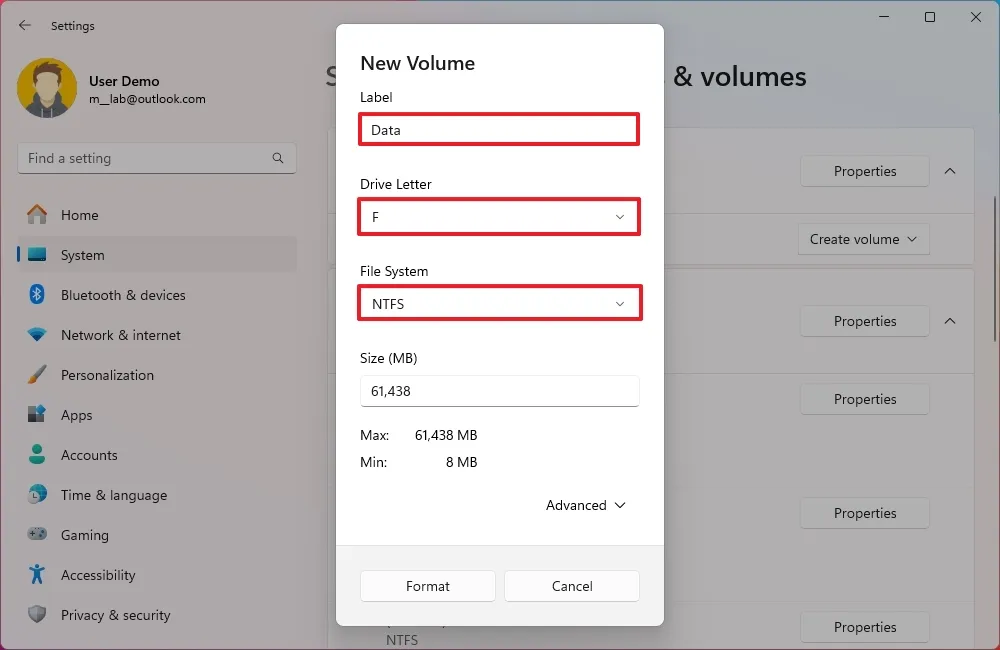
Task: Select the Accessibility figure icon
Action: tap(37, 575)
